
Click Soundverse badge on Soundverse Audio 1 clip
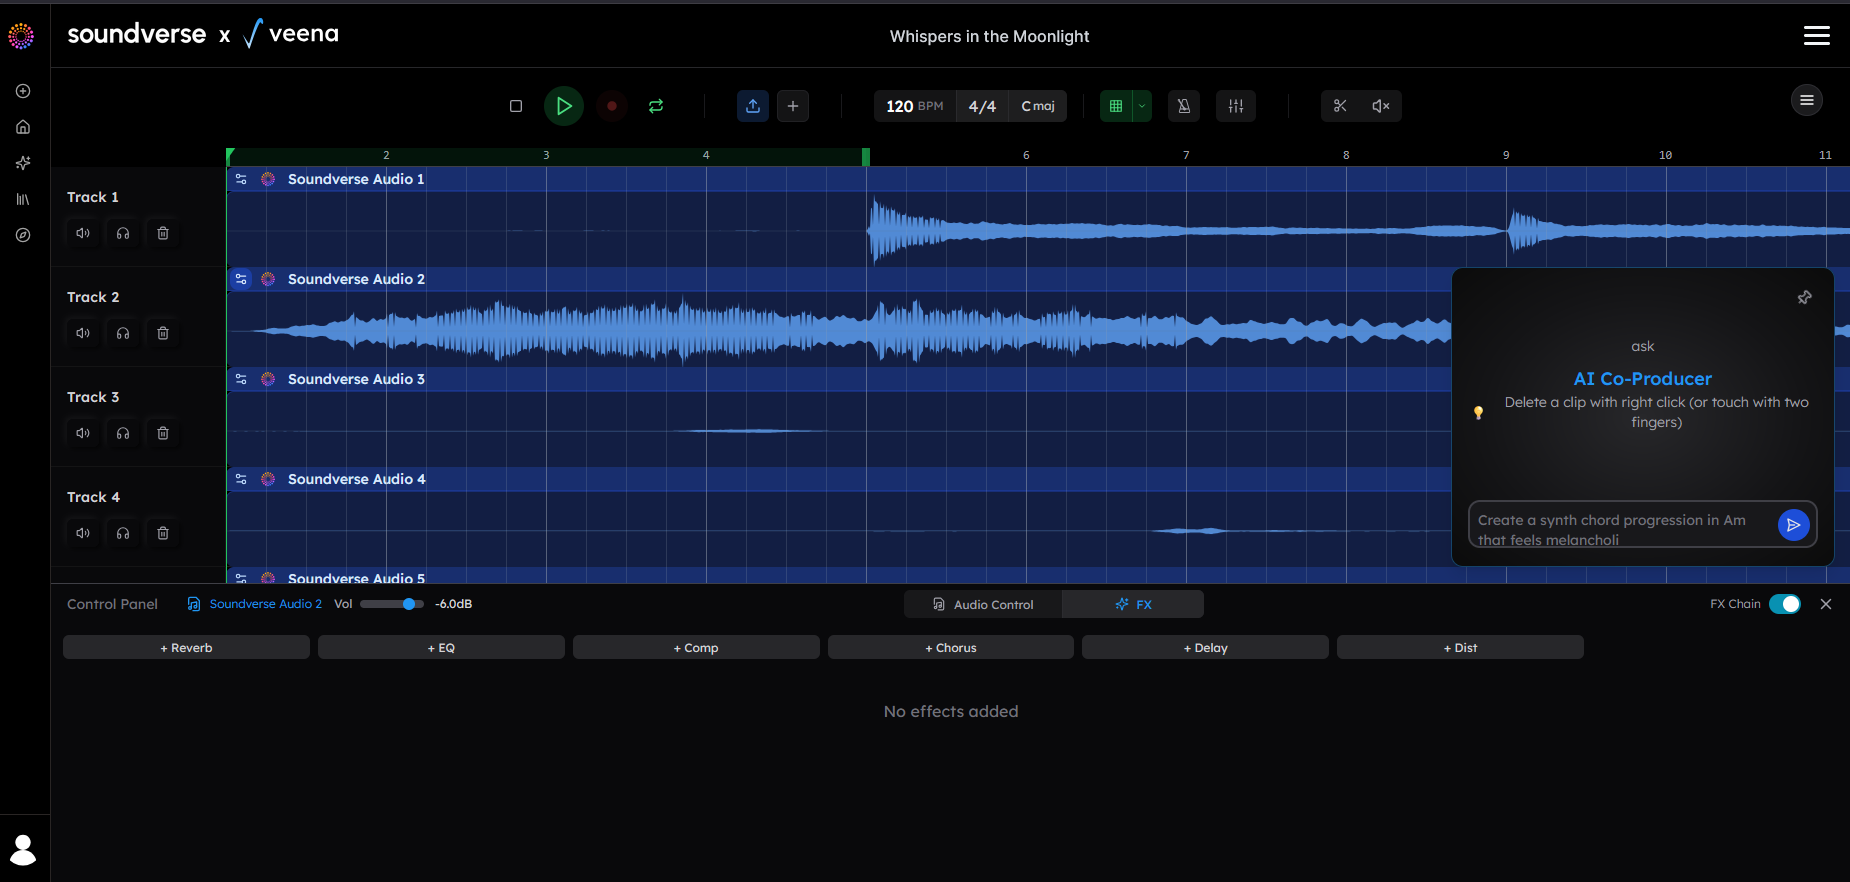coord(268,179)
